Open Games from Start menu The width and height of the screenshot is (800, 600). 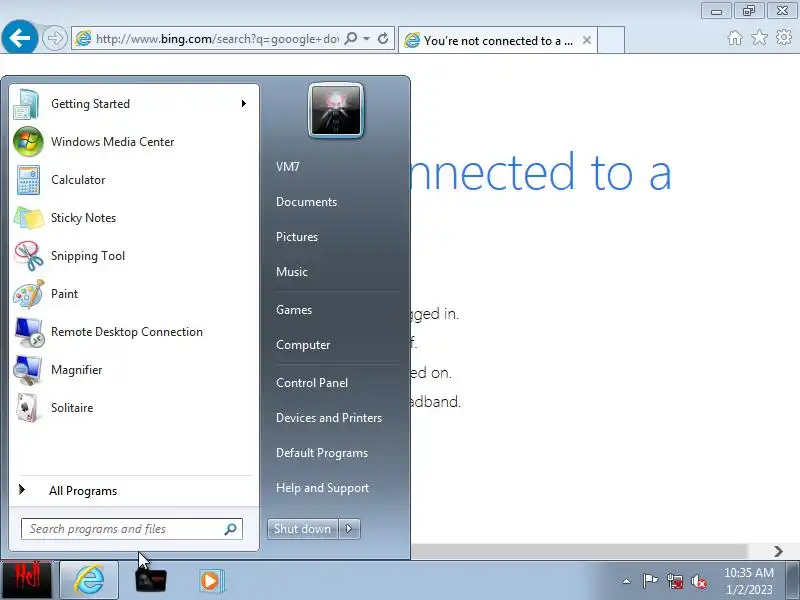294,310
